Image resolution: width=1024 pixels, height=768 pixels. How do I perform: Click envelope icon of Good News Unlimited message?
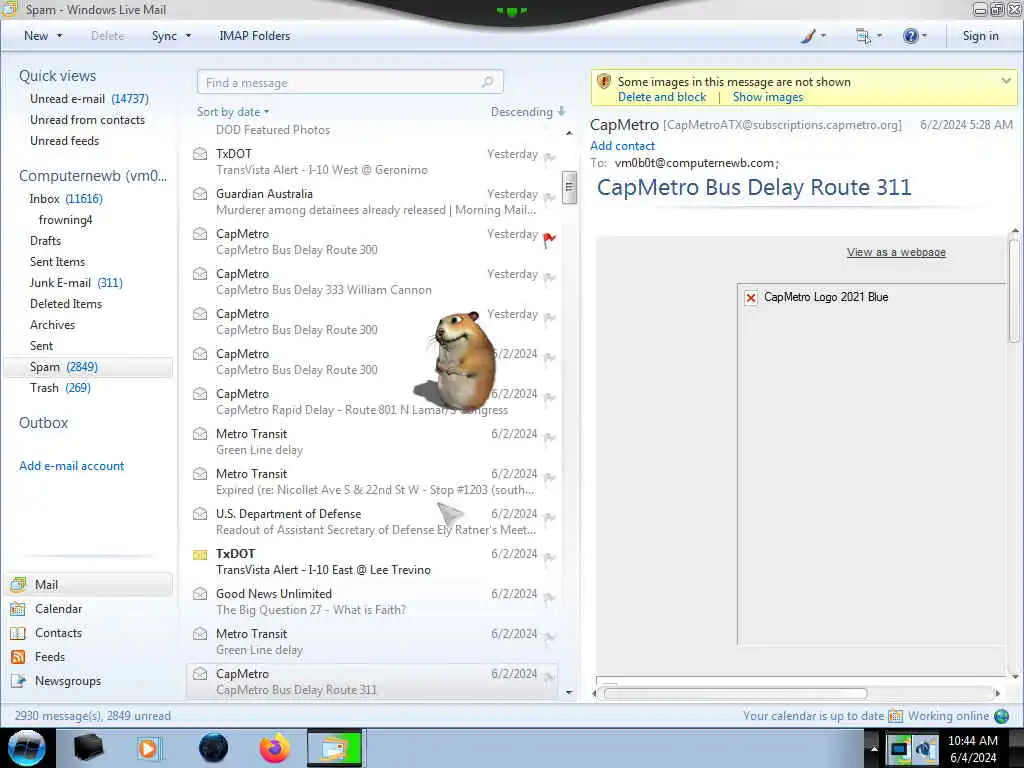pos(200,594)
